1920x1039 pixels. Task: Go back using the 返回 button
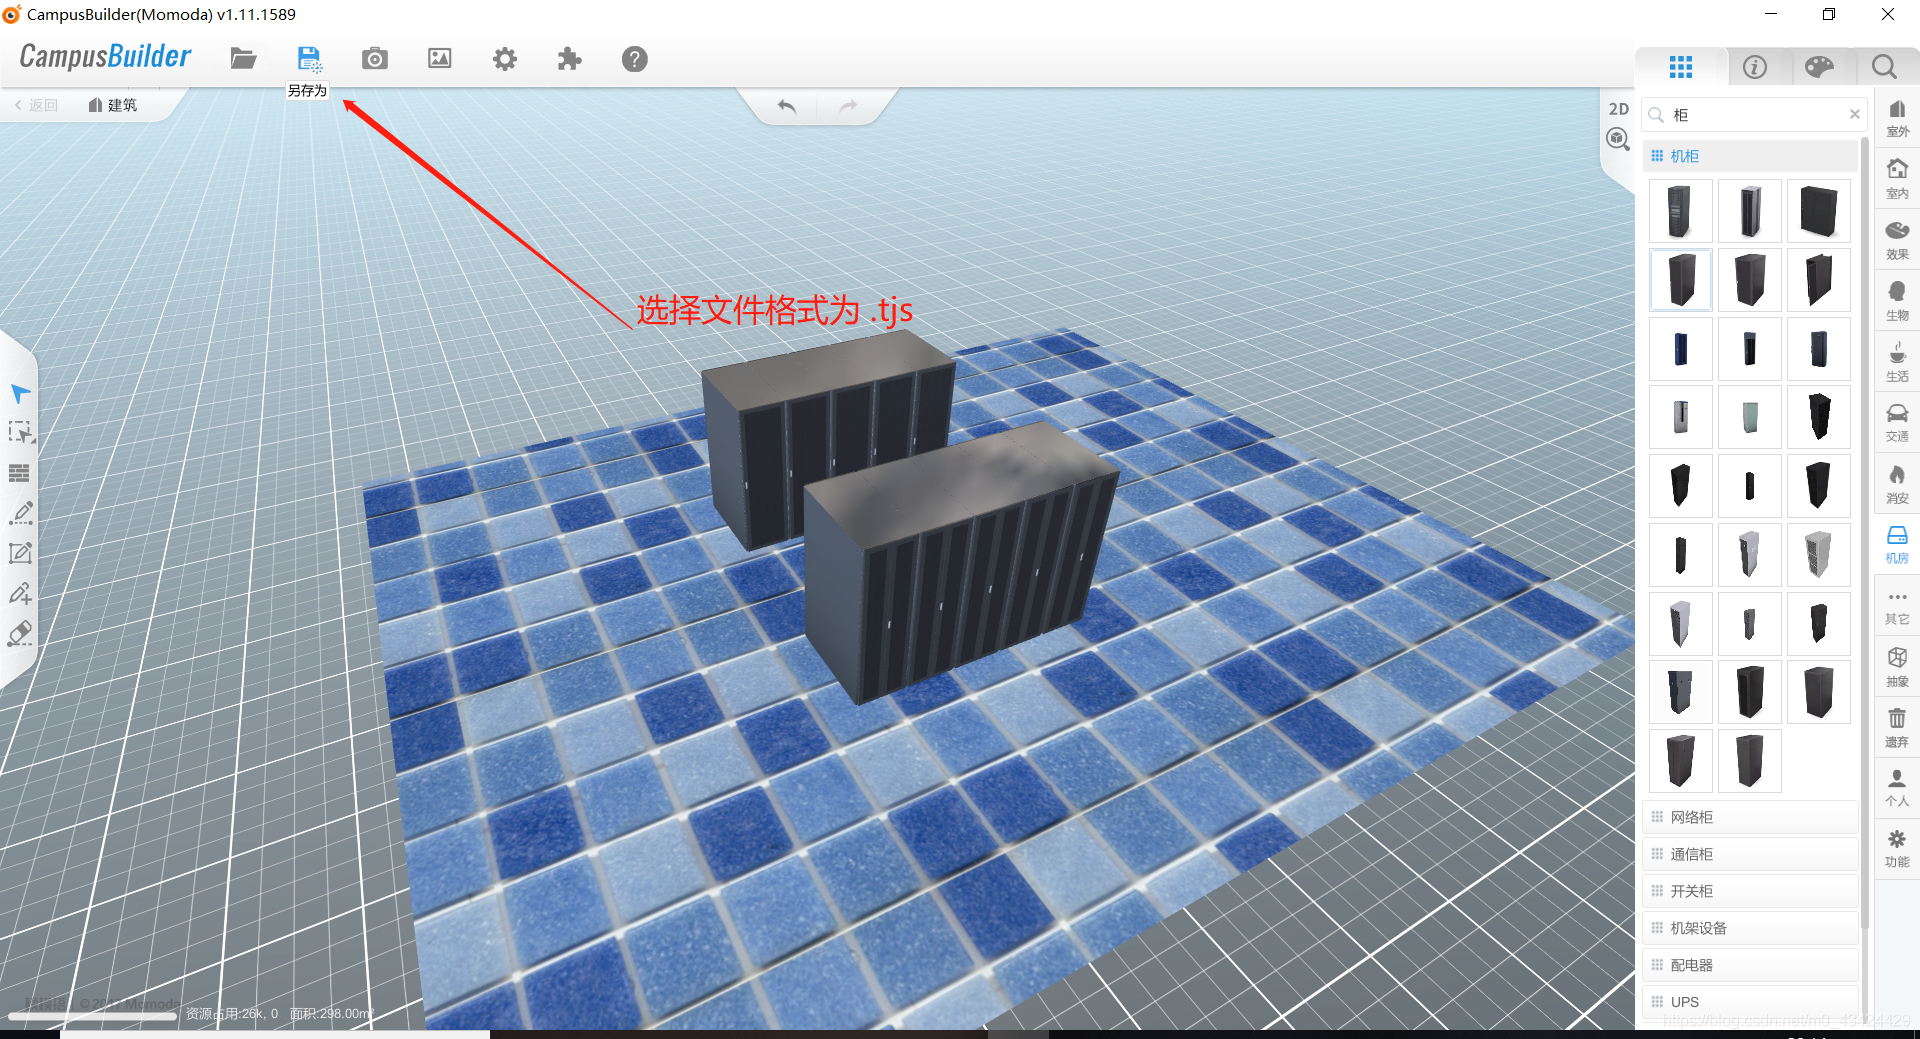tap(37, 105)
